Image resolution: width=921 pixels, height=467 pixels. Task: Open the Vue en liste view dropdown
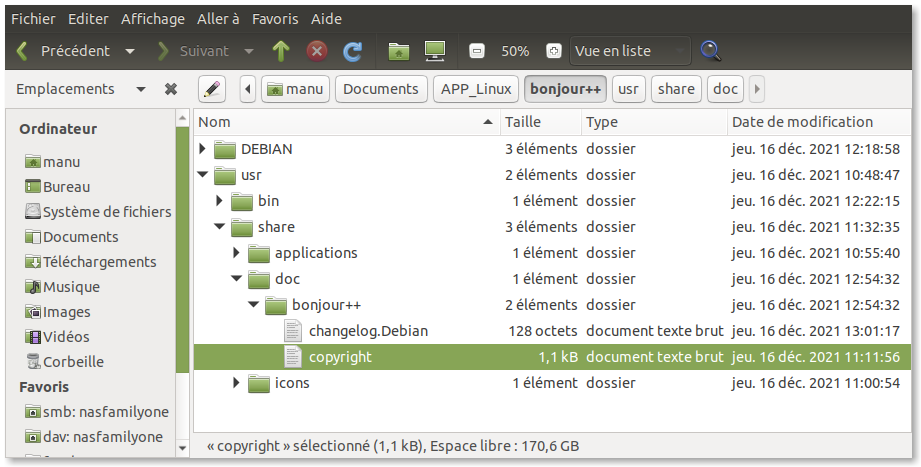pos(630,51)
